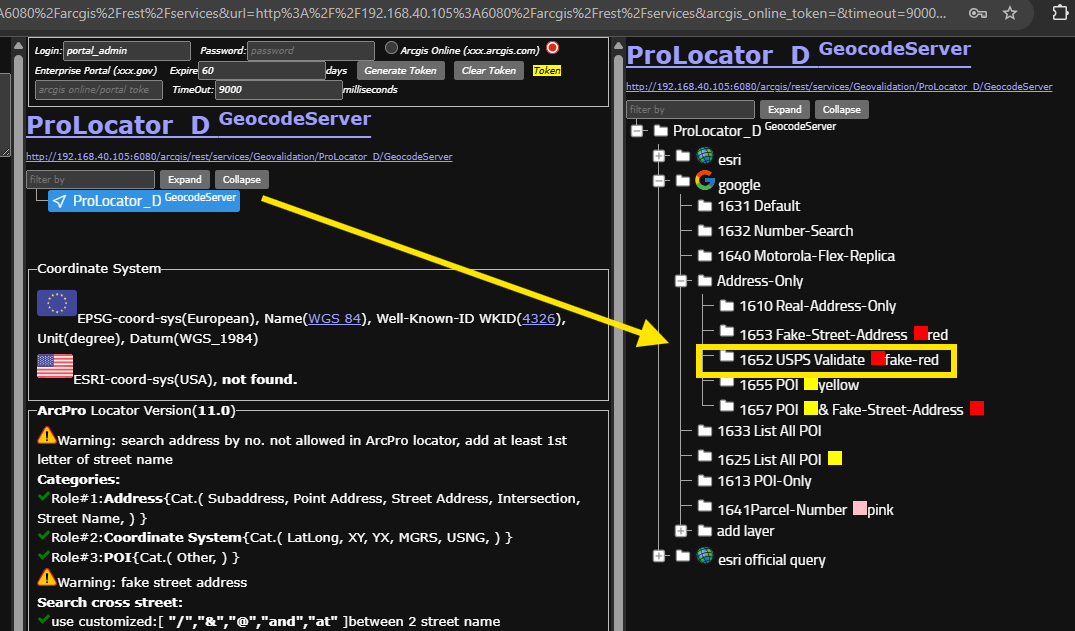Bookmark this page with the star icon

click(x=1010, y=14)
